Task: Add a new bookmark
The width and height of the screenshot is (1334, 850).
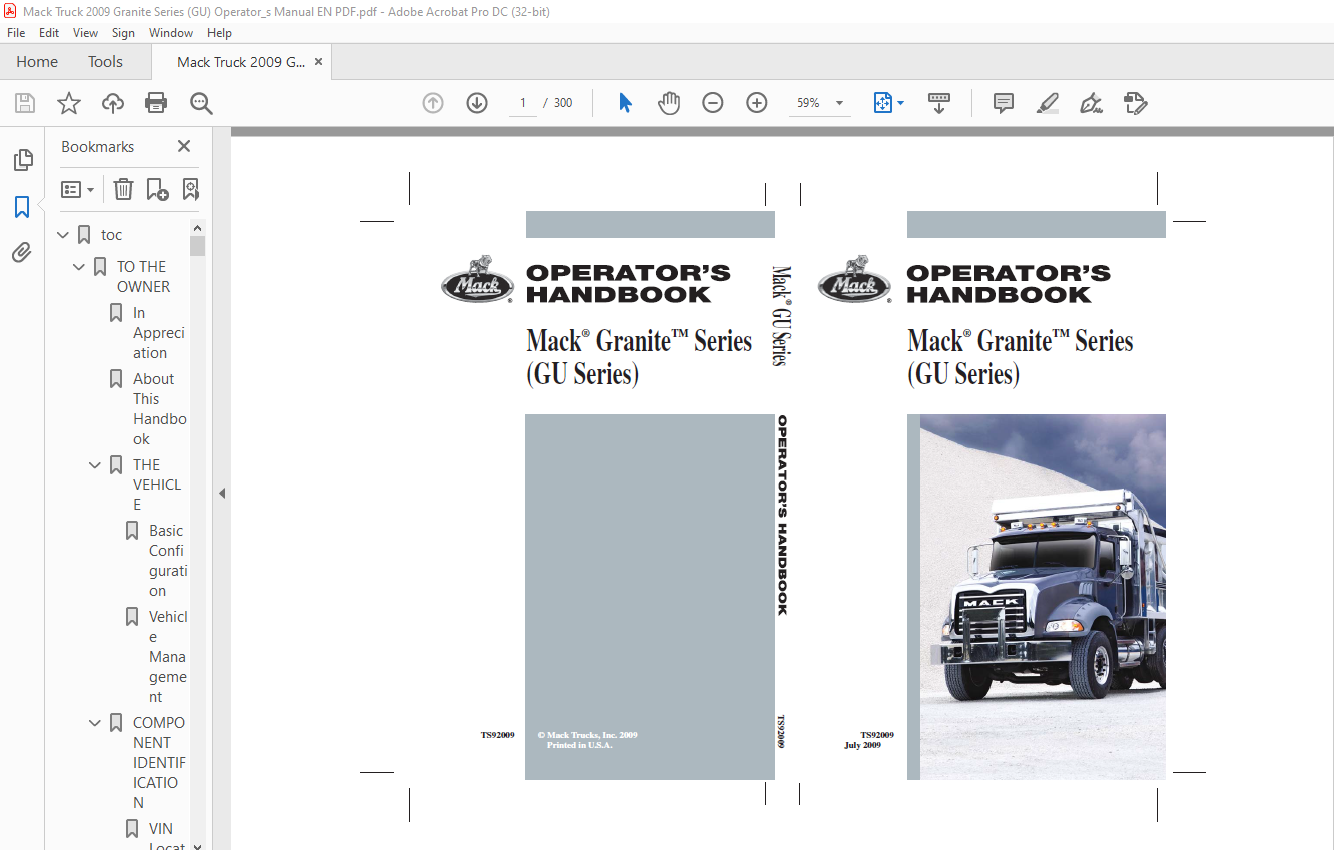Action: [x=157, y=189]
